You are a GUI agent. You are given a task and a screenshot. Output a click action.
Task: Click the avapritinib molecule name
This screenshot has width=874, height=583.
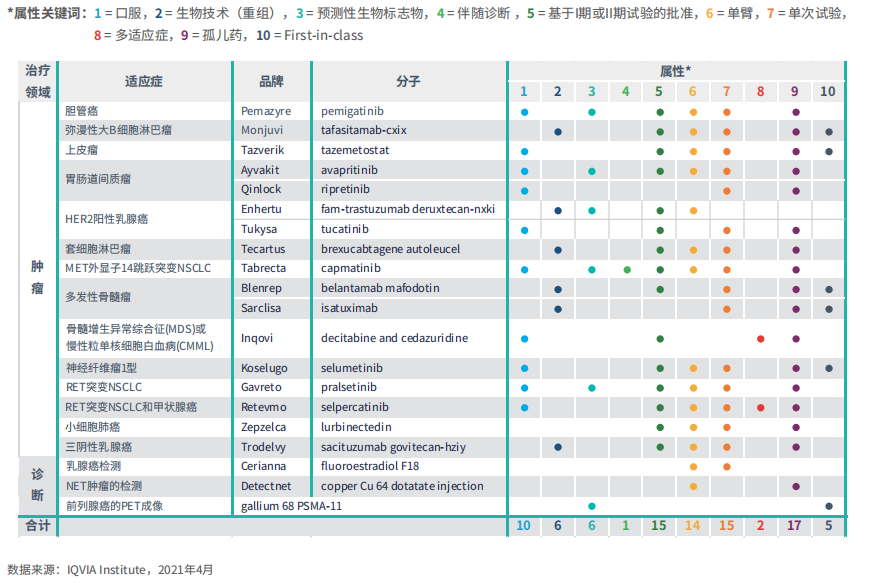pyautogui.click(x=349, y=171)
